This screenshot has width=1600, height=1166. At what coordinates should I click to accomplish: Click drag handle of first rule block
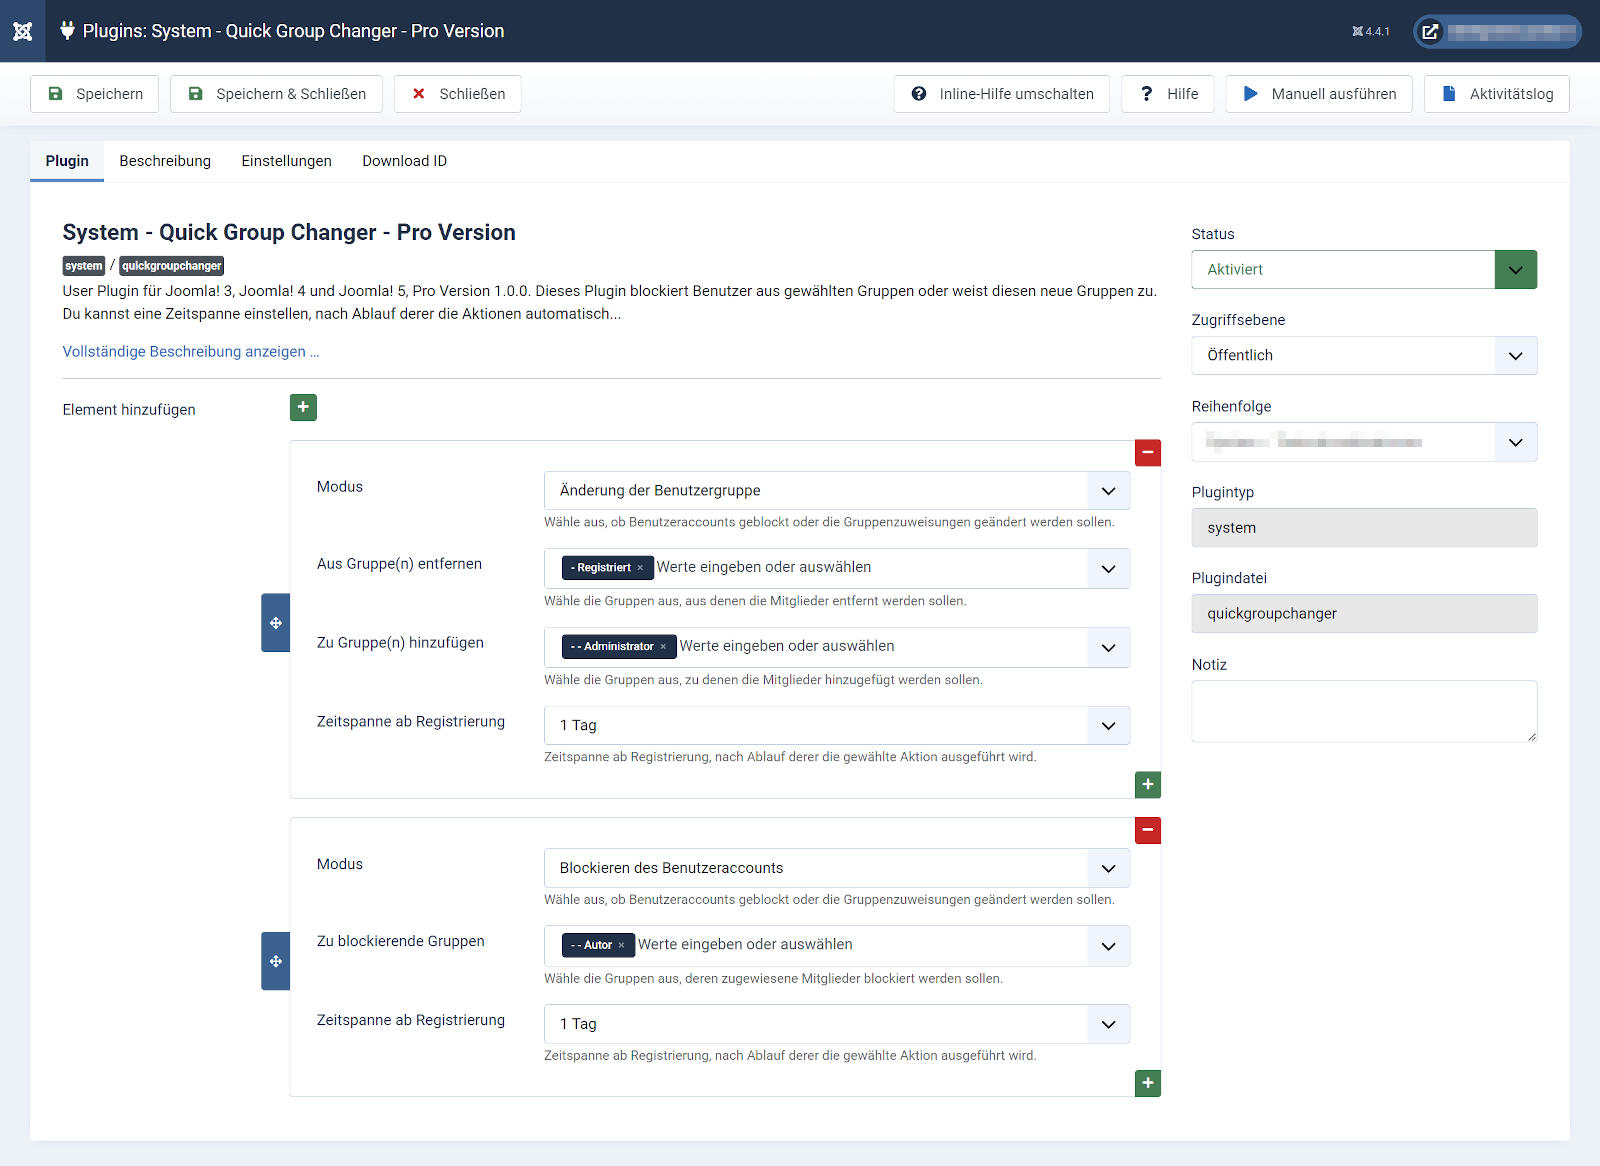275,623
